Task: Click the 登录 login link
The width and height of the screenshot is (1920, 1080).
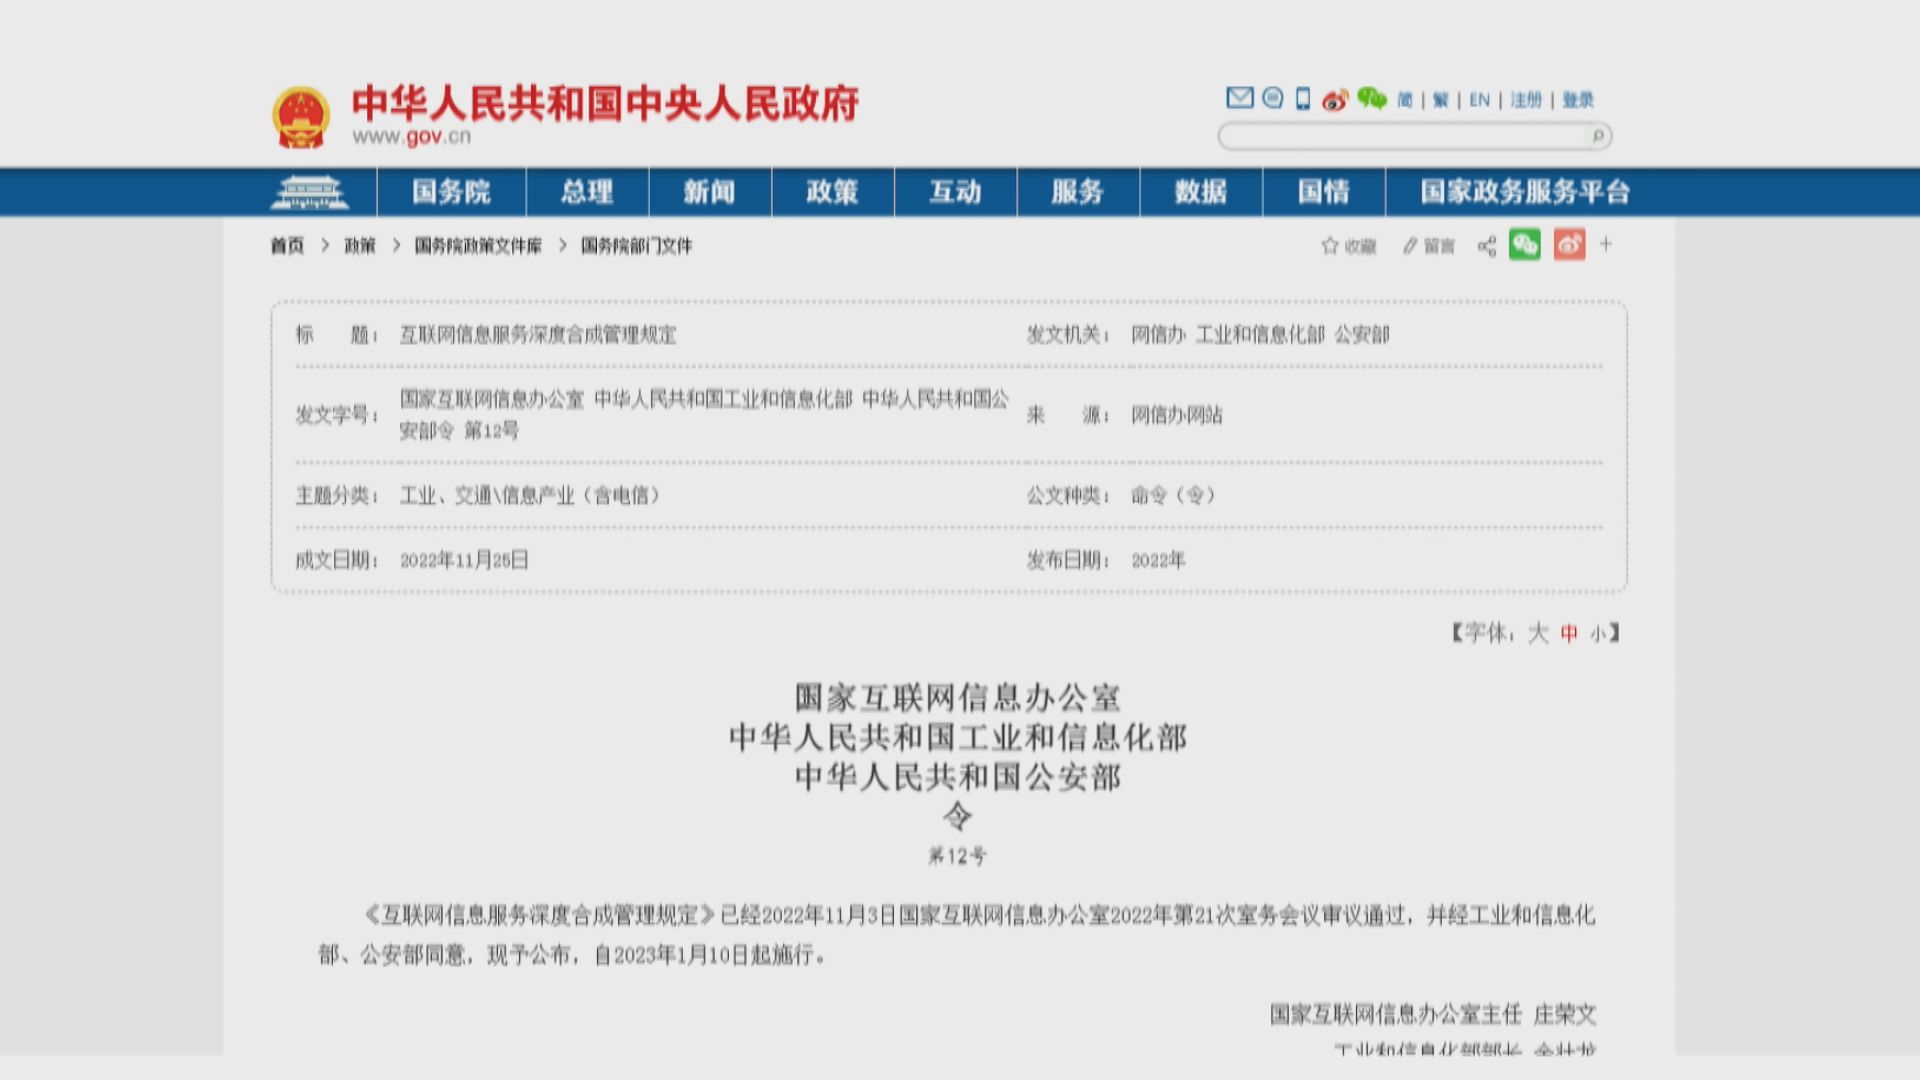Action: click(1578, 99)
